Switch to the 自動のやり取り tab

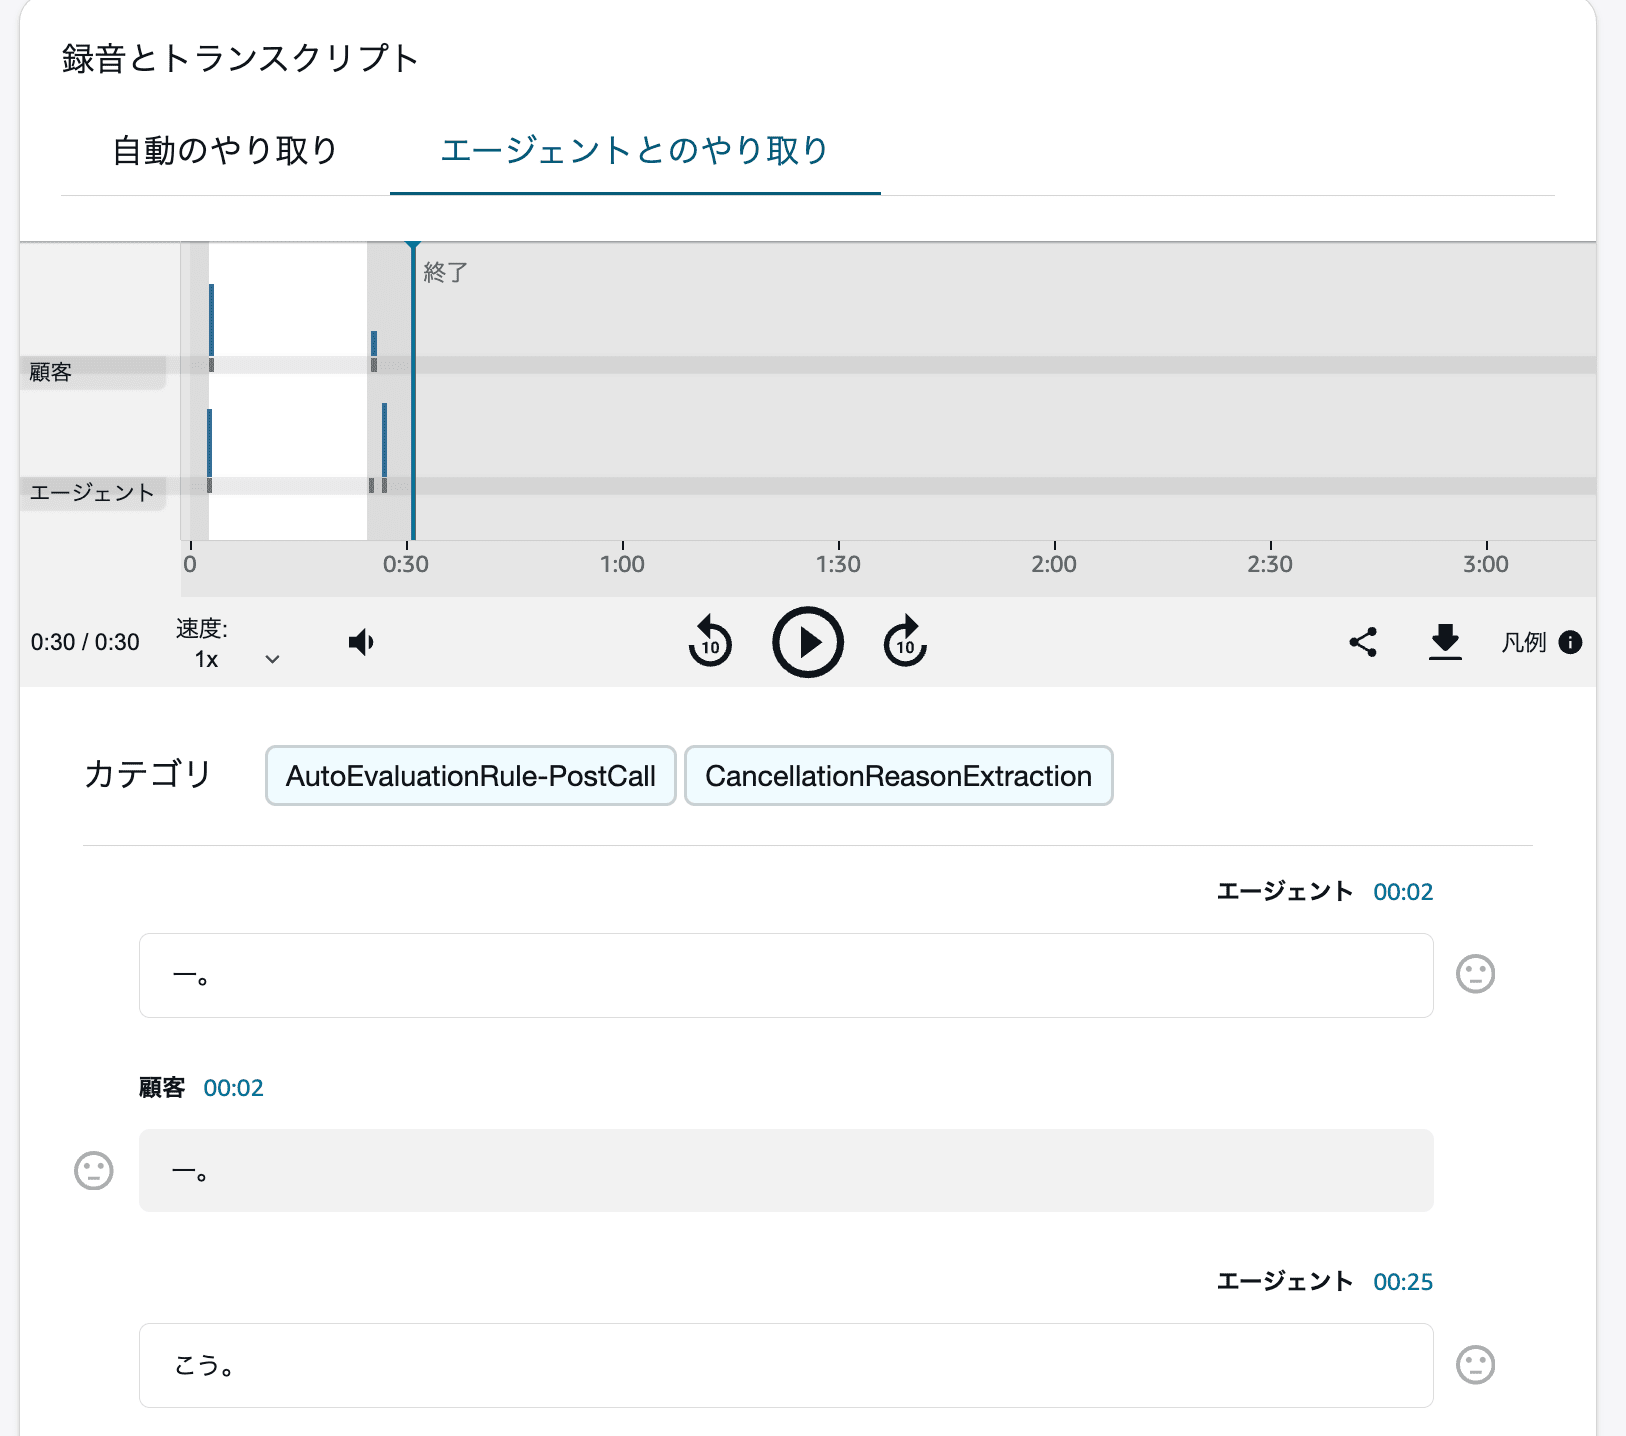point(225,150)
